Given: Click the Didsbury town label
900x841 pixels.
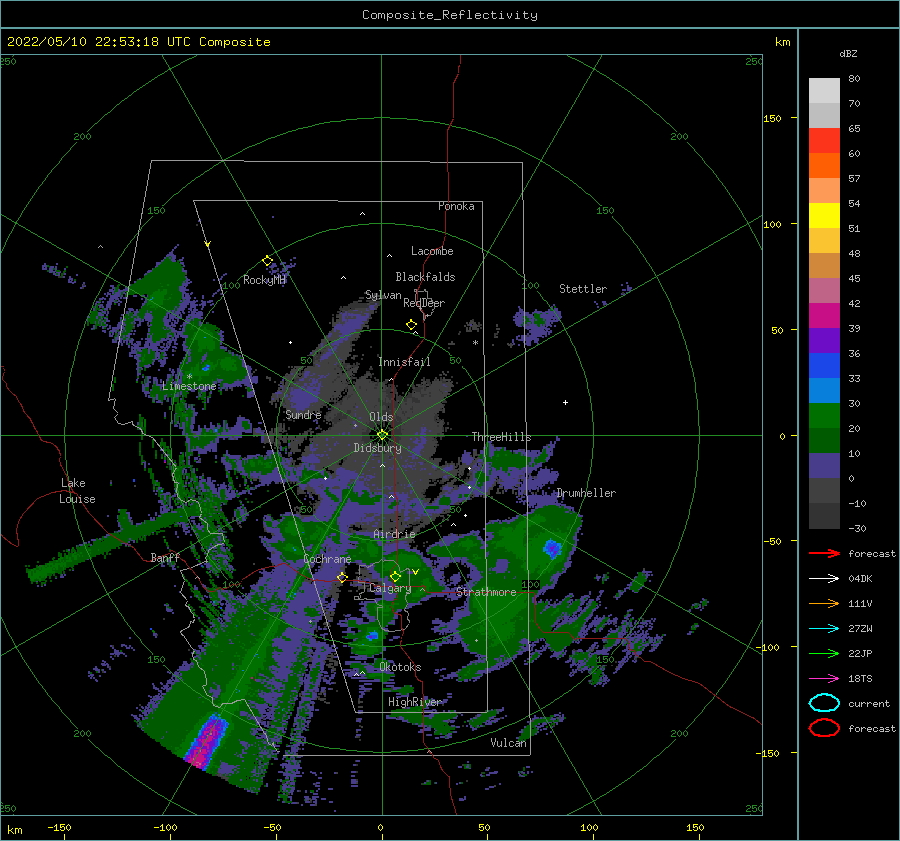Looking at the screenshot, I should (377, 448).
